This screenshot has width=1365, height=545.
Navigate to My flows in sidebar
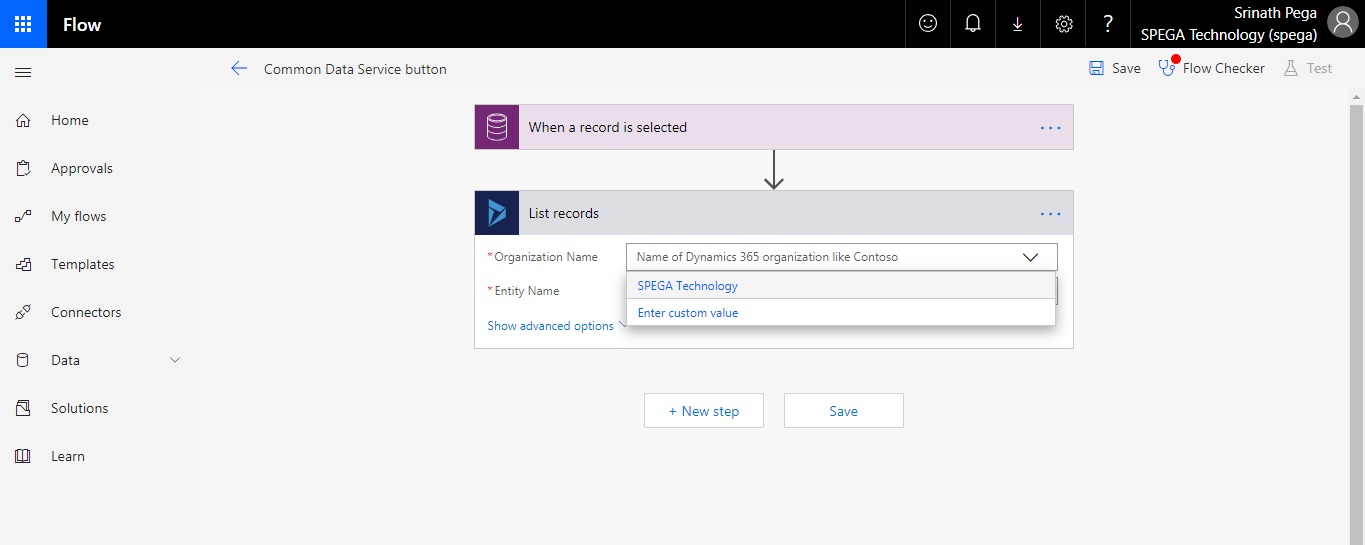78,216
